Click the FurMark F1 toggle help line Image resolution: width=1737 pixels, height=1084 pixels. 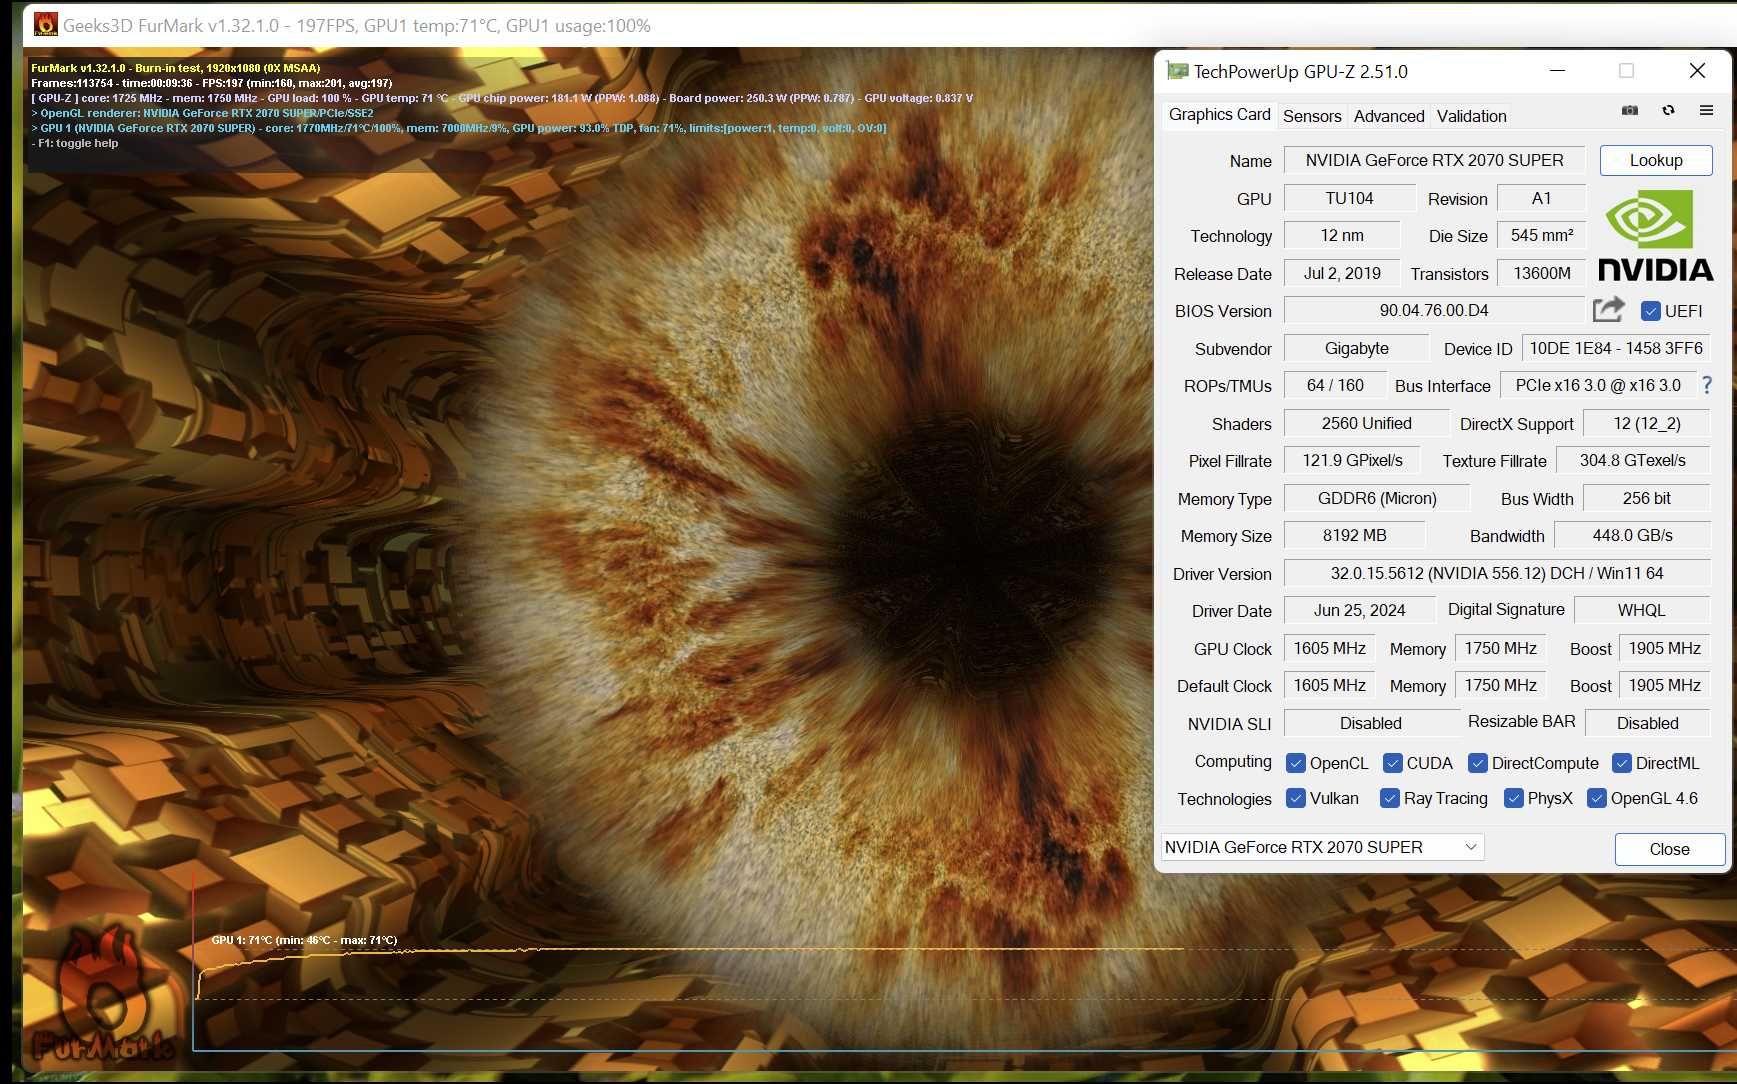(75, 143)
